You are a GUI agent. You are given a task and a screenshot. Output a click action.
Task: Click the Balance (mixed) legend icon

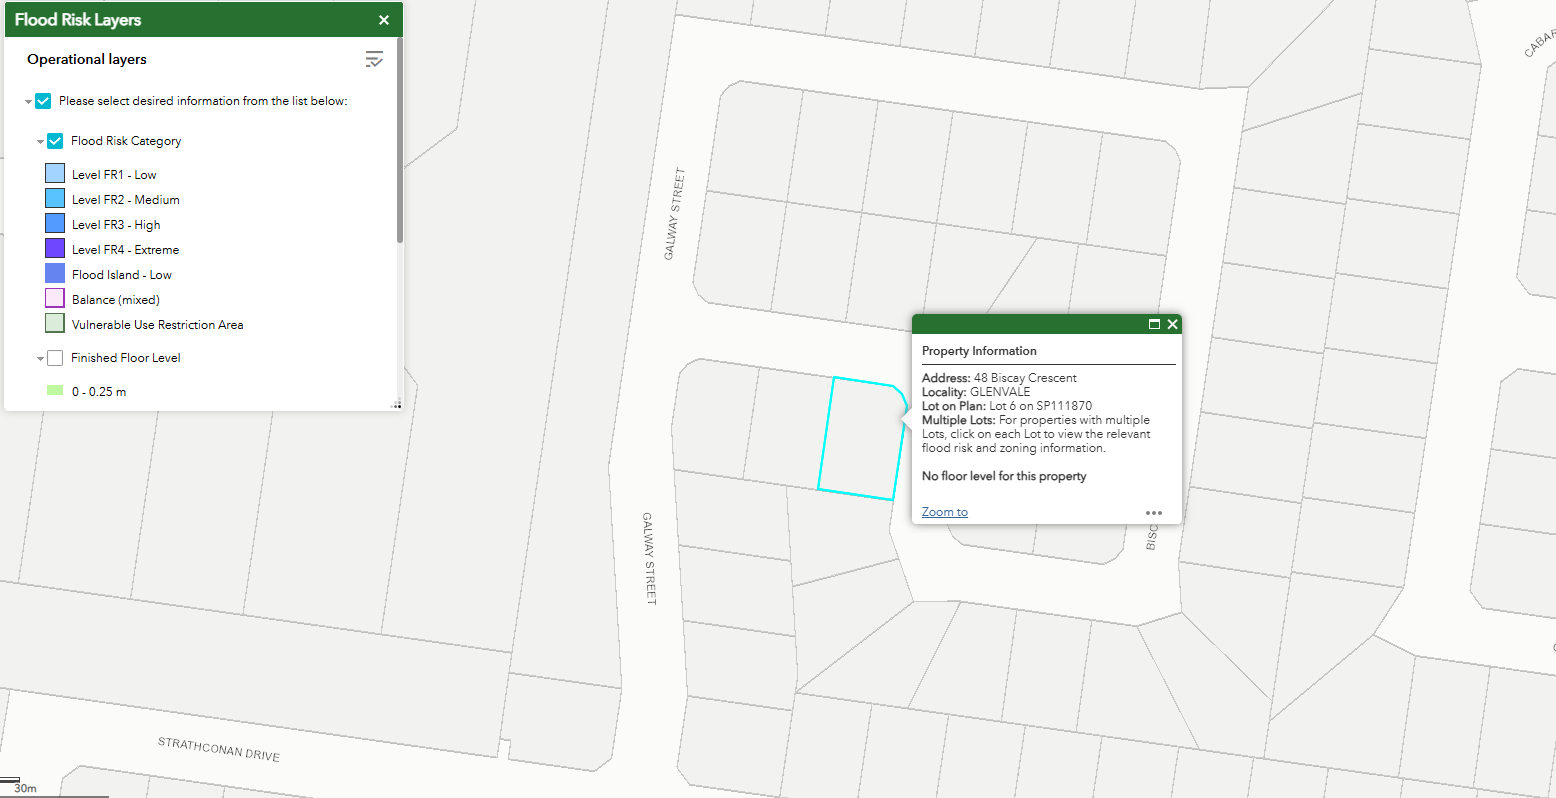pyautogui.click(x=55, y=299)
